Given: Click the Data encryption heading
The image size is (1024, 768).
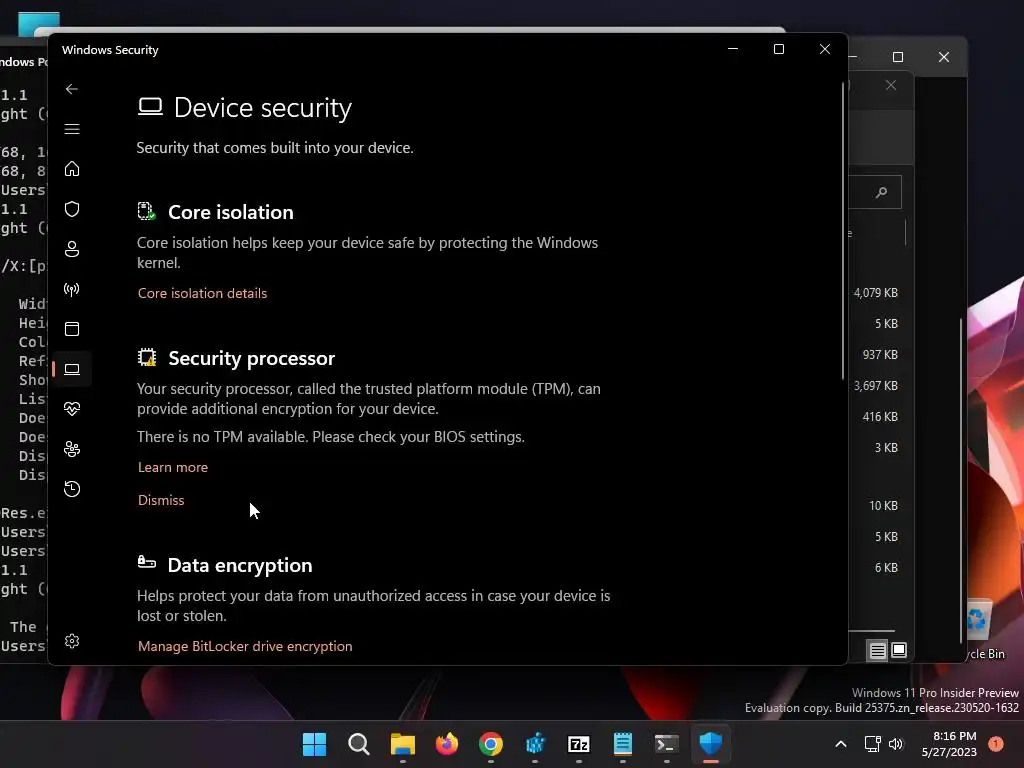Looking at the screenshot, I should point(240,565).
